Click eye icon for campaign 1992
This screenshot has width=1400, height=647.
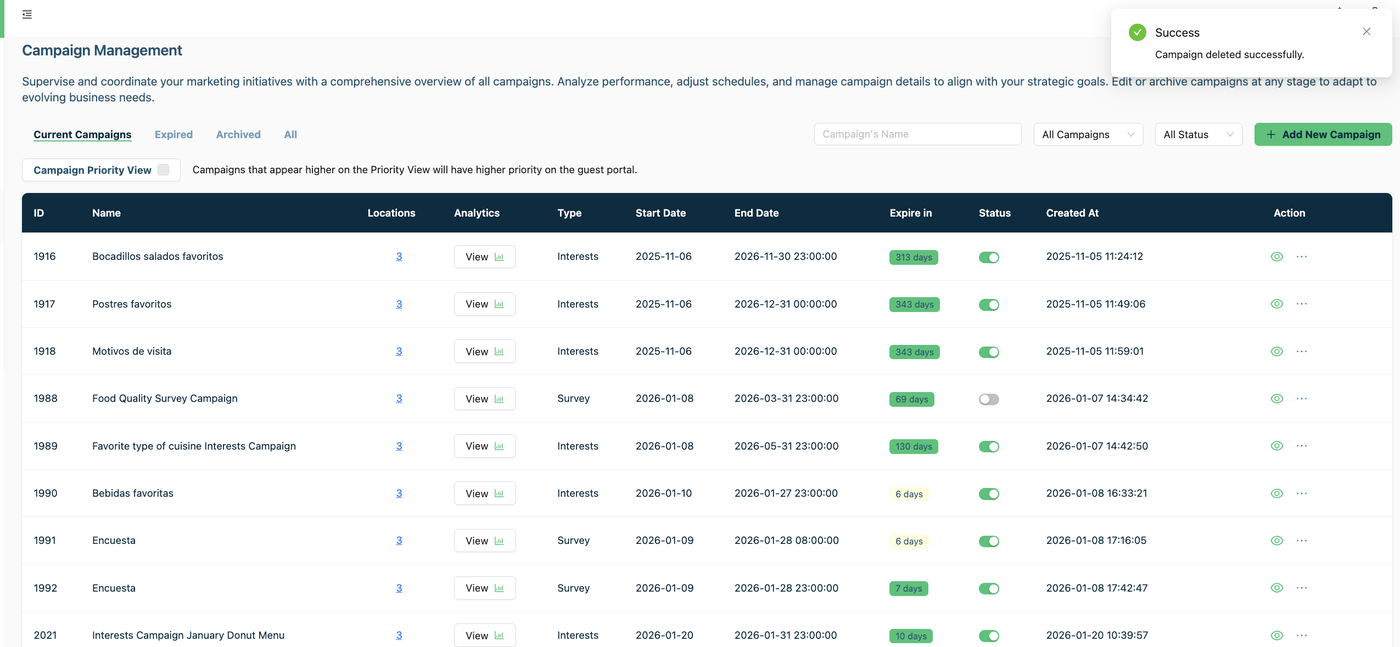pos(1276,588)
